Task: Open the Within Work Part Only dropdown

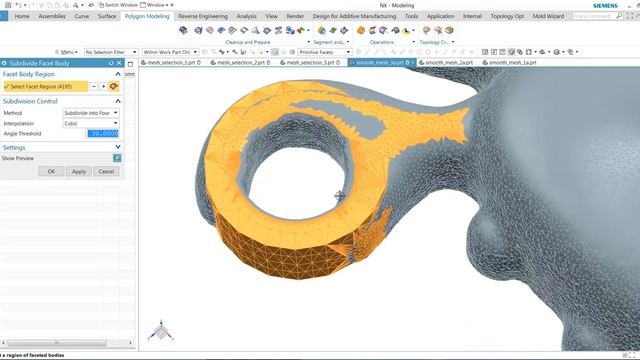Action: (x=170, y=52)
